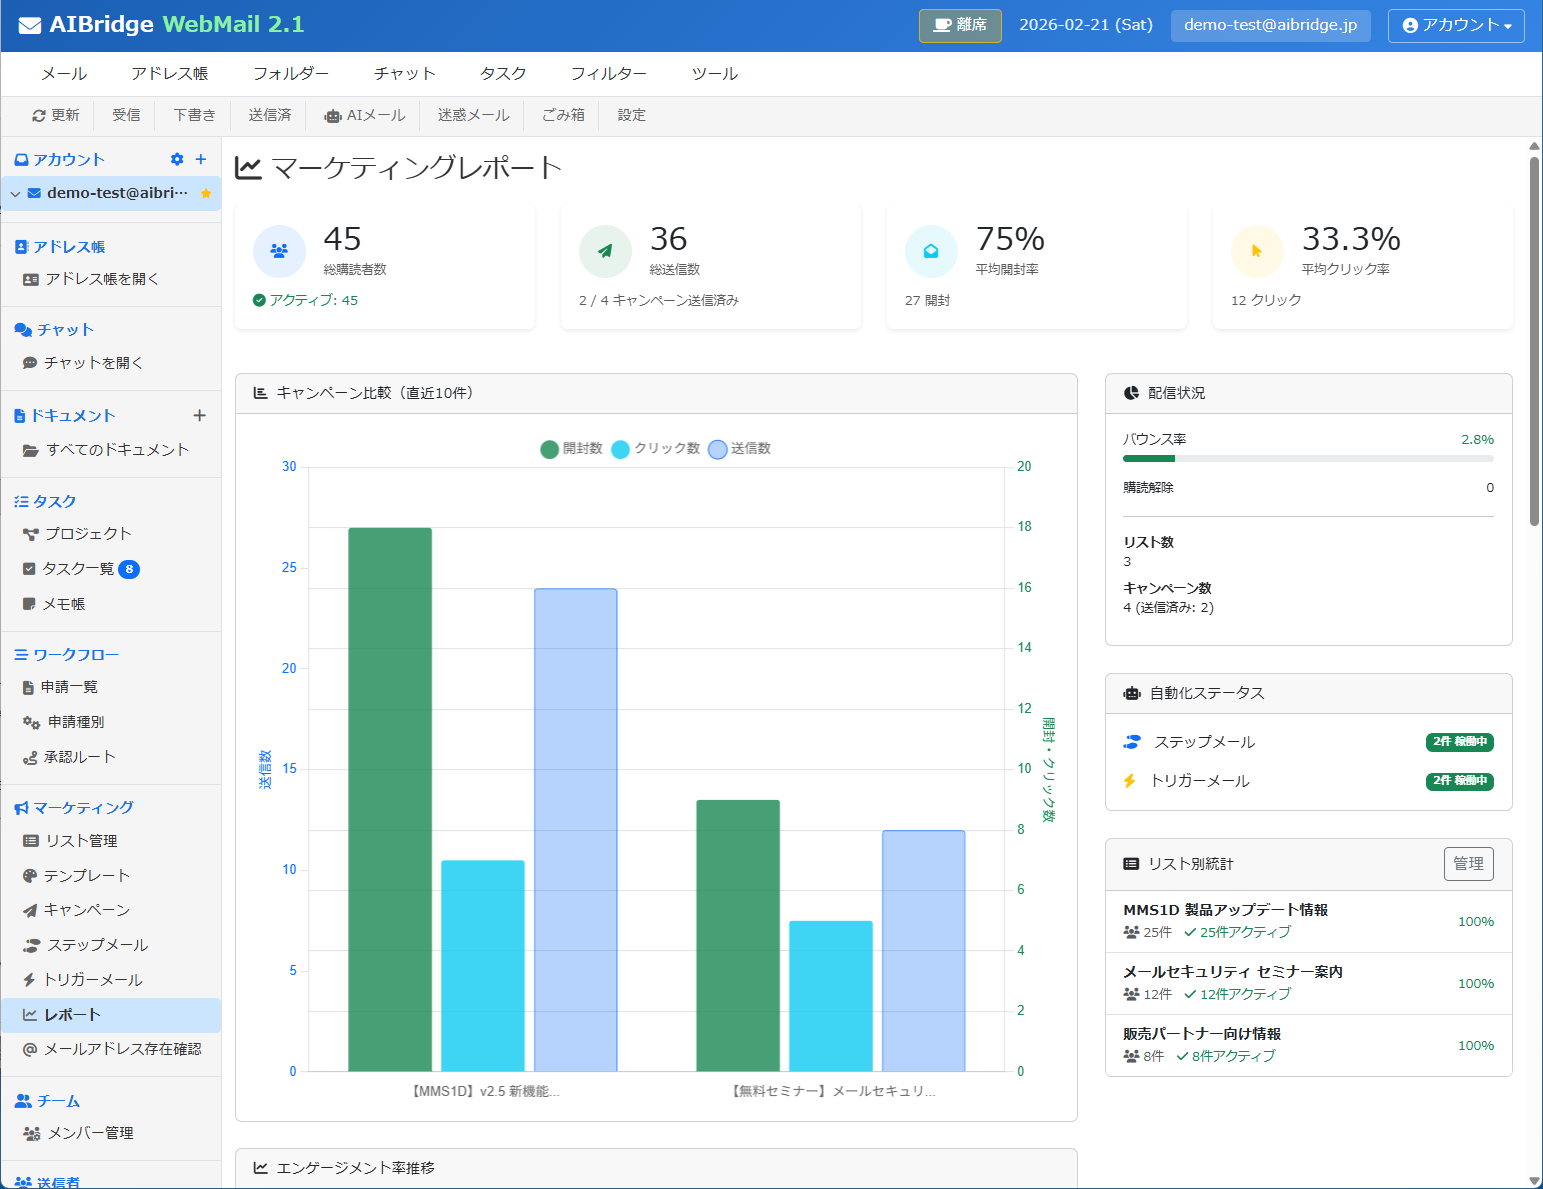This screenshot has height=1189, width=1543.
Task: Add a new account with the plus icon
Action: point(200,159)
